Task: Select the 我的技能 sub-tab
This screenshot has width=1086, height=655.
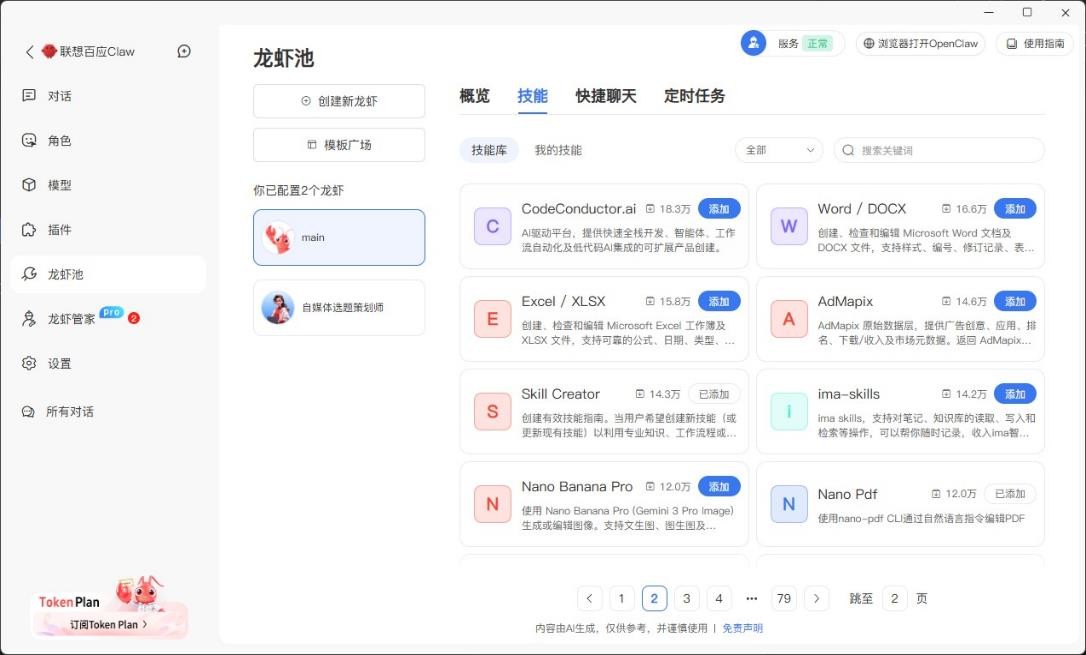Action: [558, 150]
